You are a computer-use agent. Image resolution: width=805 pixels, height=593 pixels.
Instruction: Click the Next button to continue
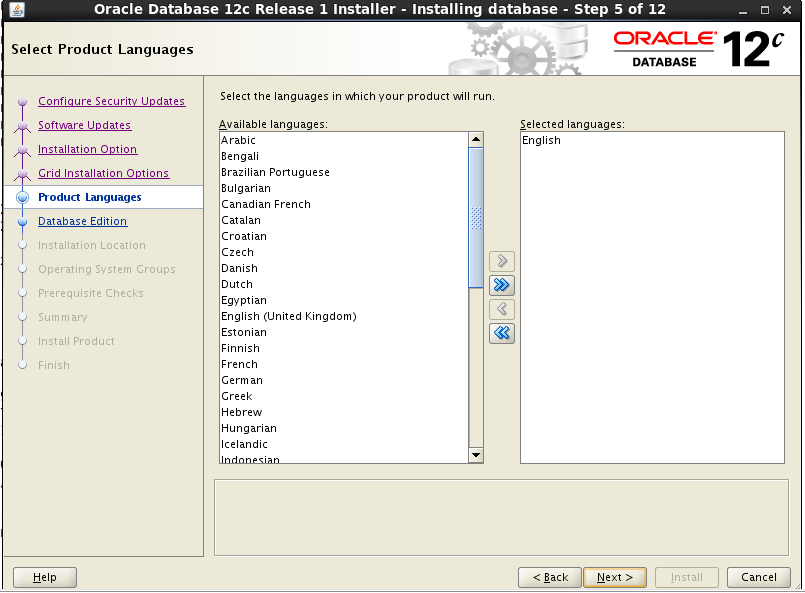pos(614,577)
